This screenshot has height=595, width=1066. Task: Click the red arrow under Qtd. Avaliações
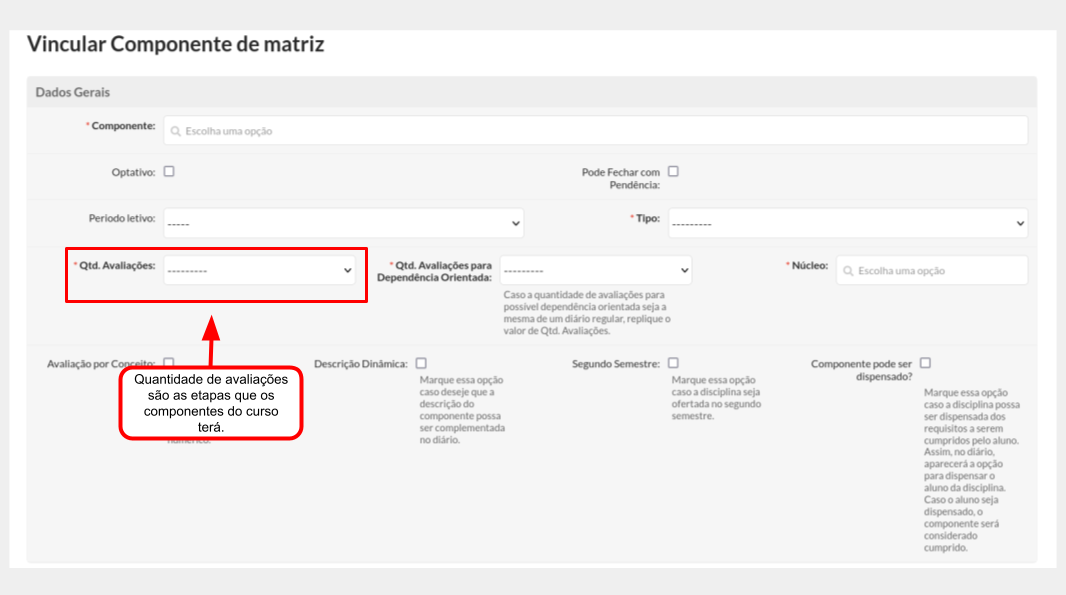(210, 341)
